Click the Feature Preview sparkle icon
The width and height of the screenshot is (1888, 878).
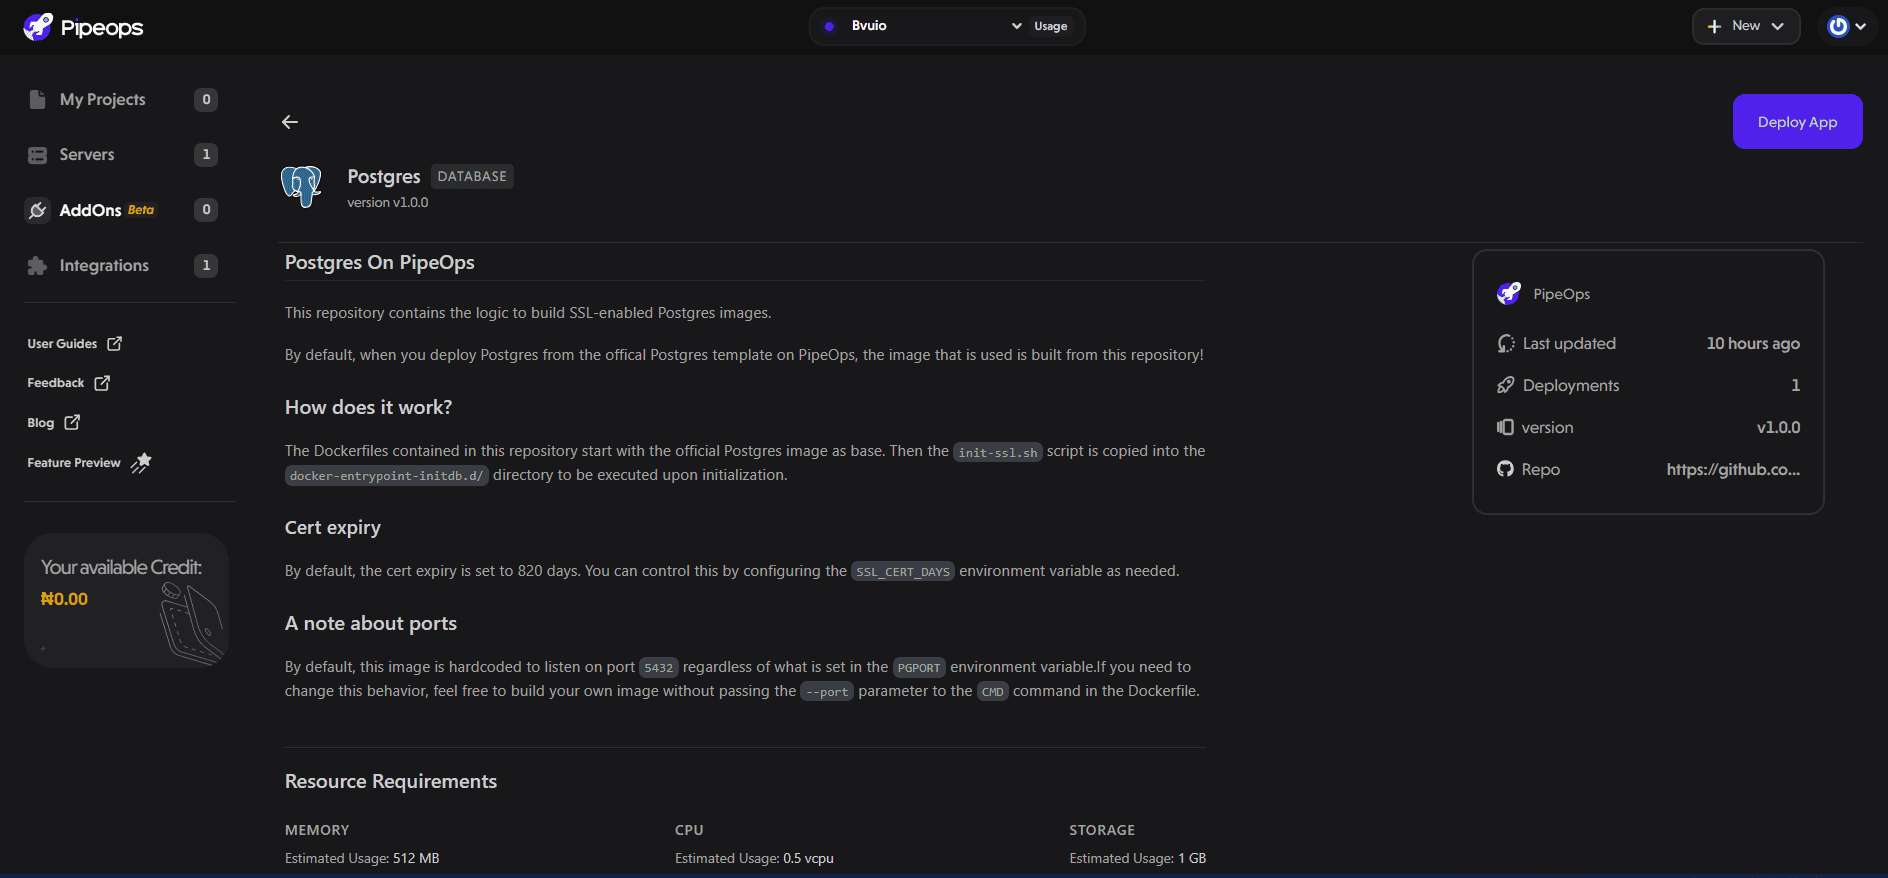tap(141, 462)
